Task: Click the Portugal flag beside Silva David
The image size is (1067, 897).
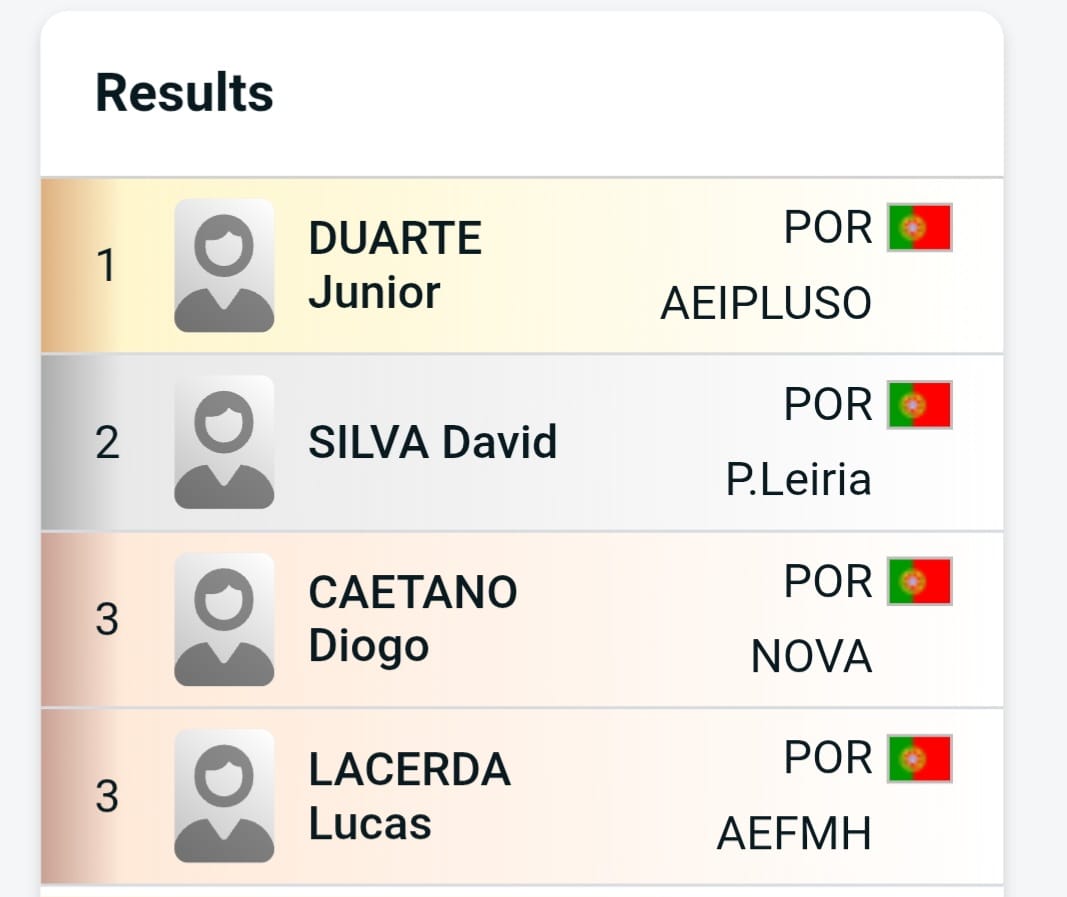Action: click(920, 405)
